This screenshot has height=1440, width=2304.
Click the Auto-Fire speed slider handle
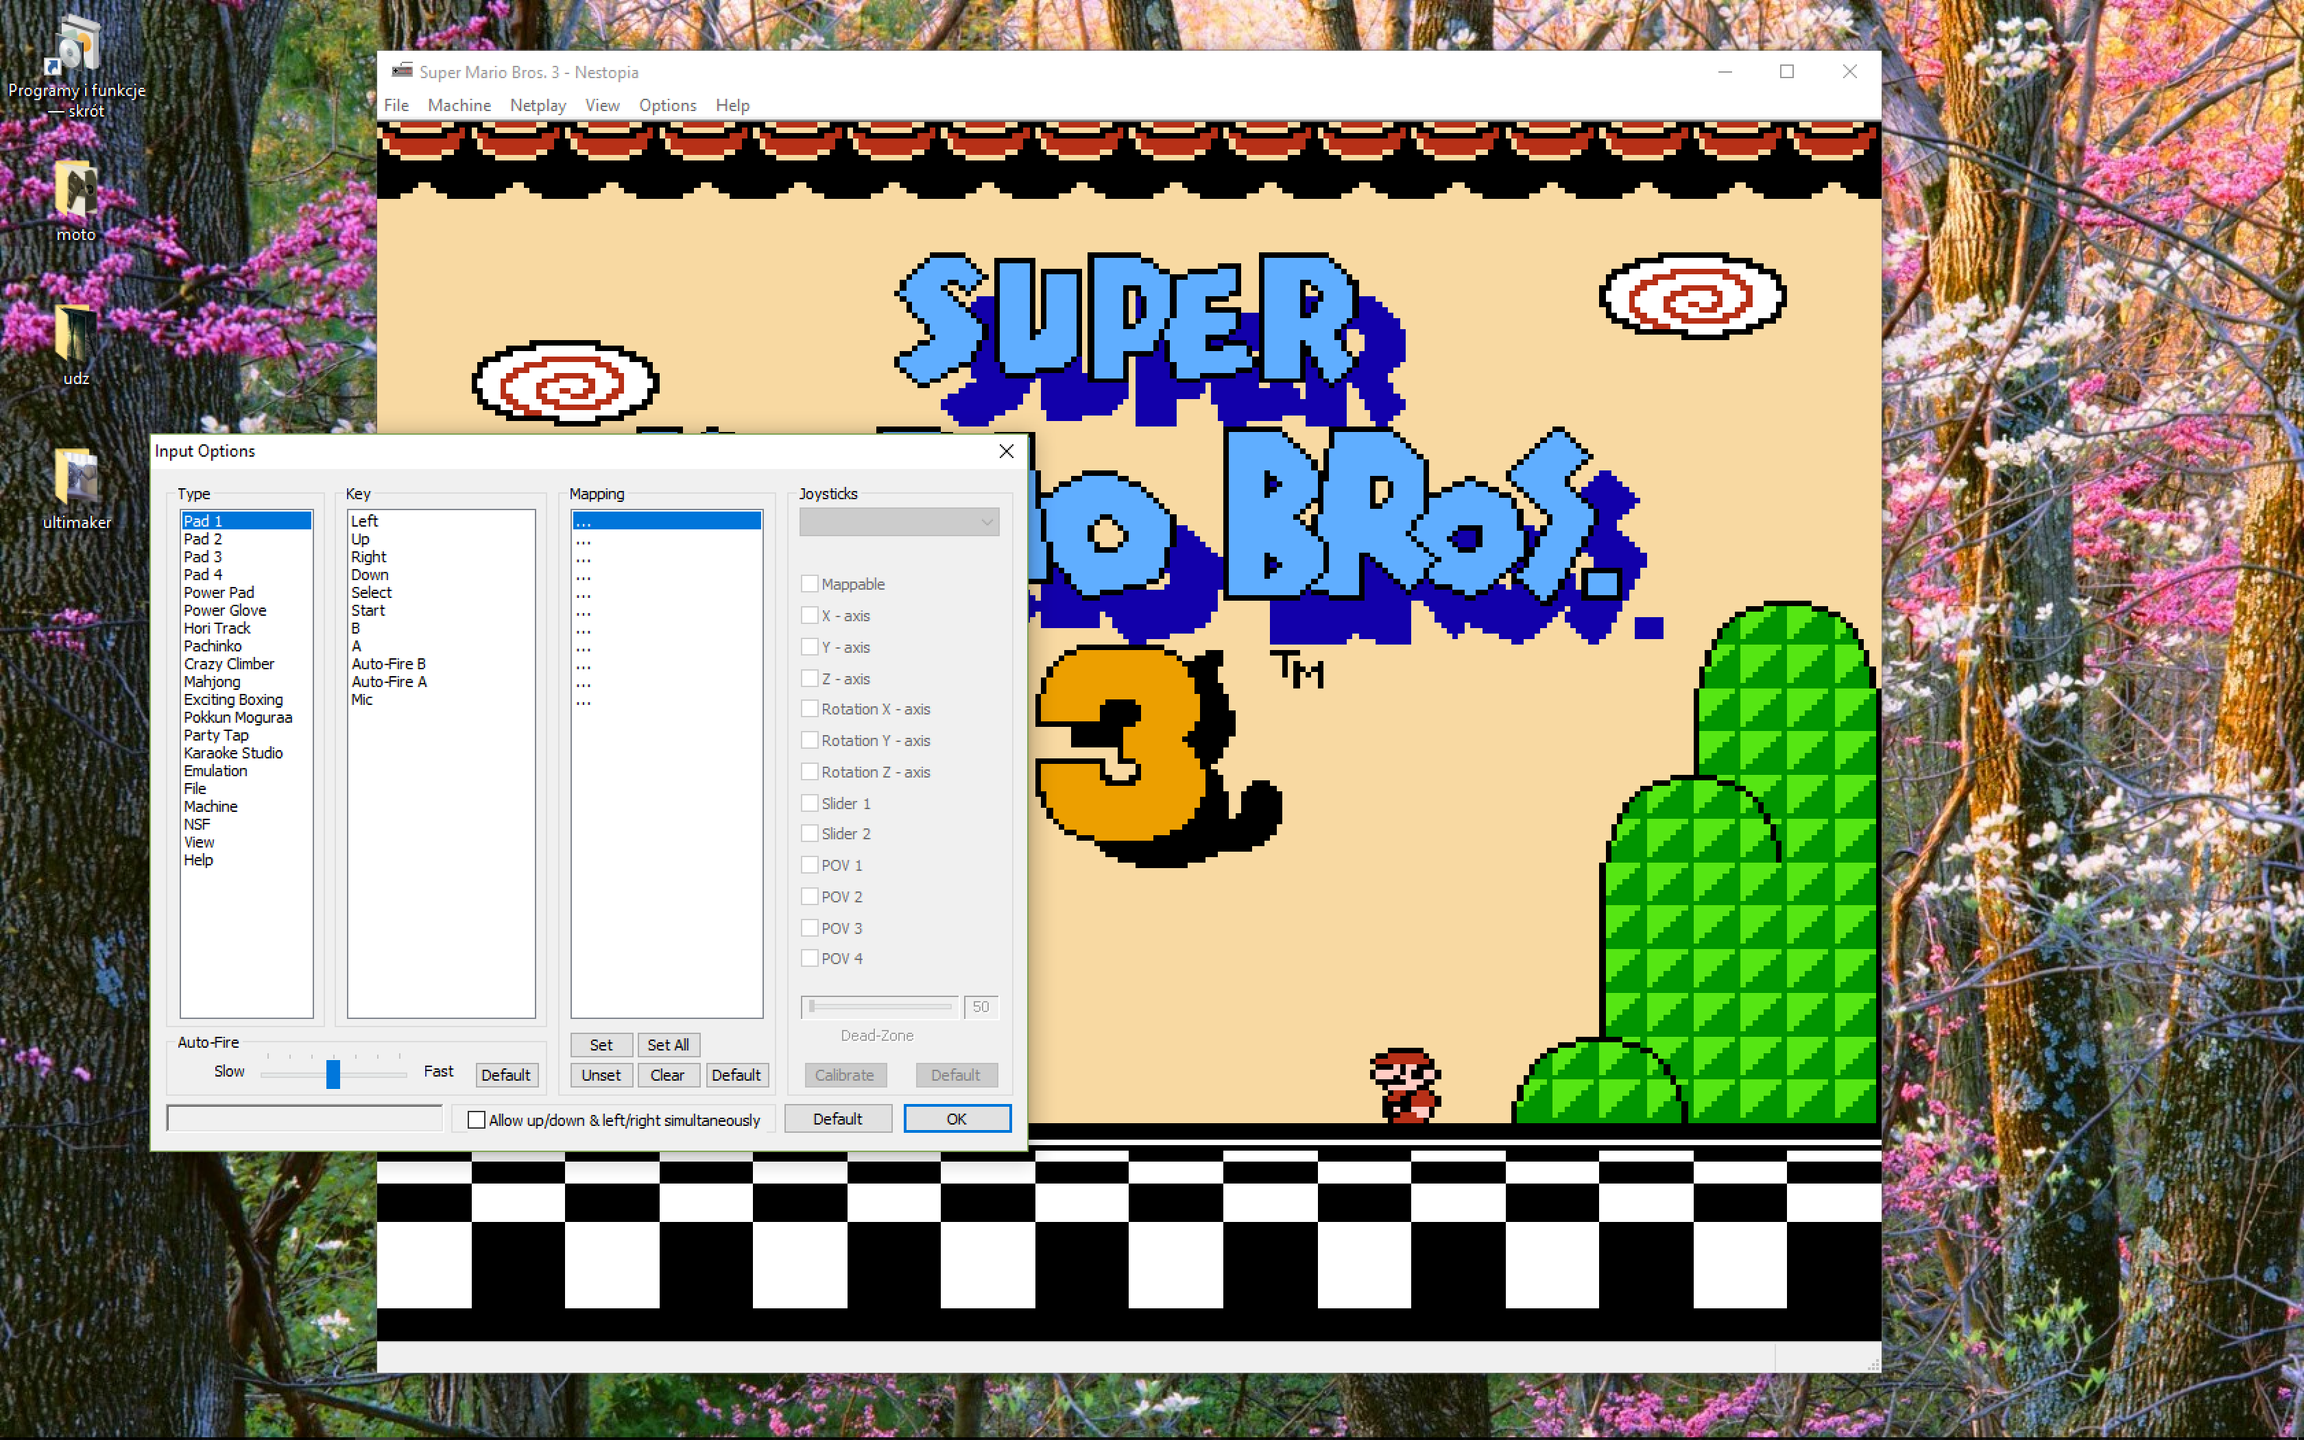(333, 1074)
